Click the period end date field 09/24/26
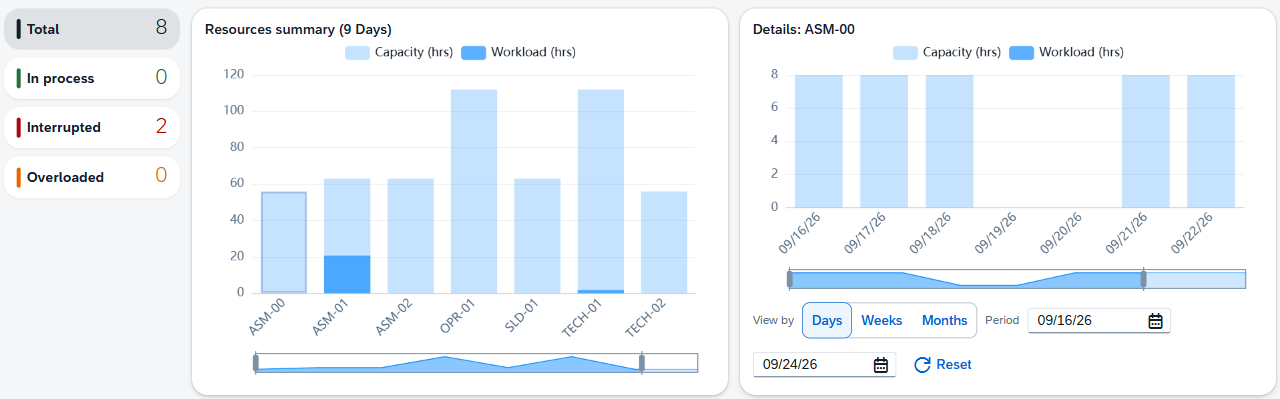 824,365
